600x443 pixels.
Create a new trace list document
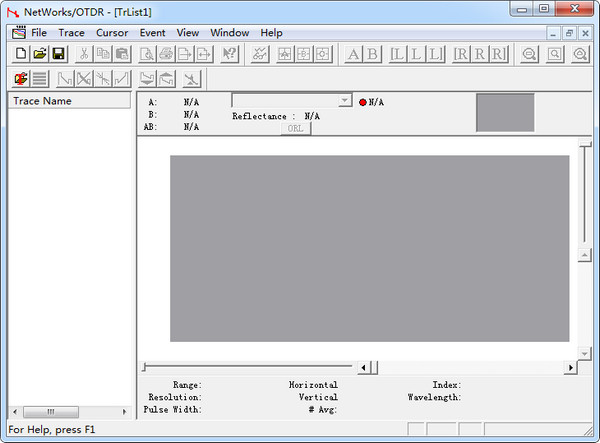tap(21, 54)
